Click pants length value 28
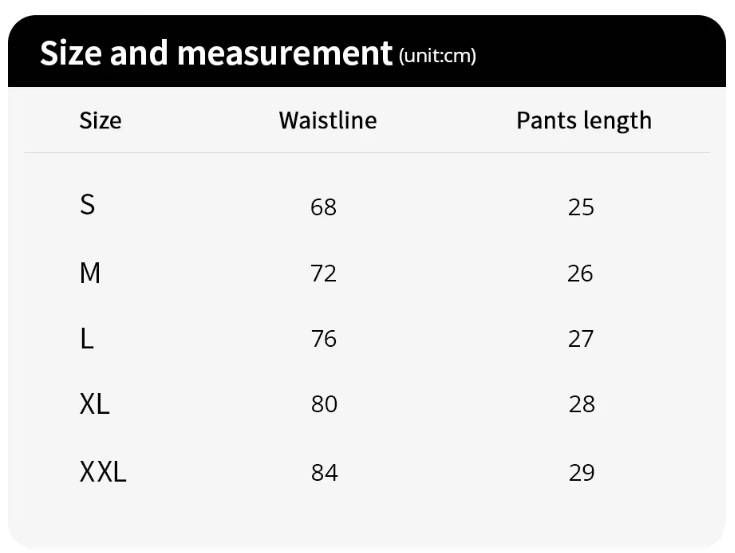Screen dimensions: 735x553 click(581, 405)
